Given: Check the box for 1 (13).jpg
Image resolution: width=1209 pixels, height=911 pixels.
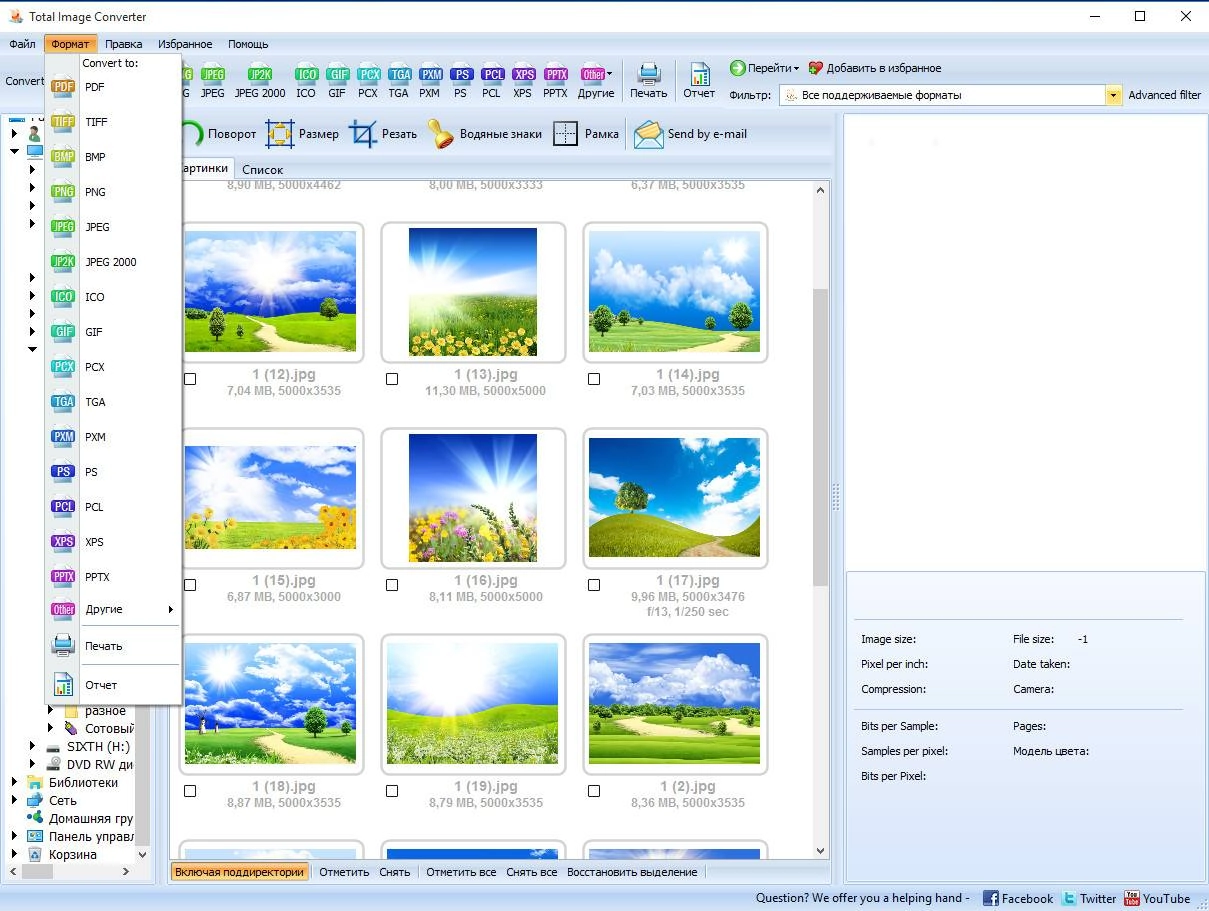Looking at the screenshot, I should tap(392, 379).
